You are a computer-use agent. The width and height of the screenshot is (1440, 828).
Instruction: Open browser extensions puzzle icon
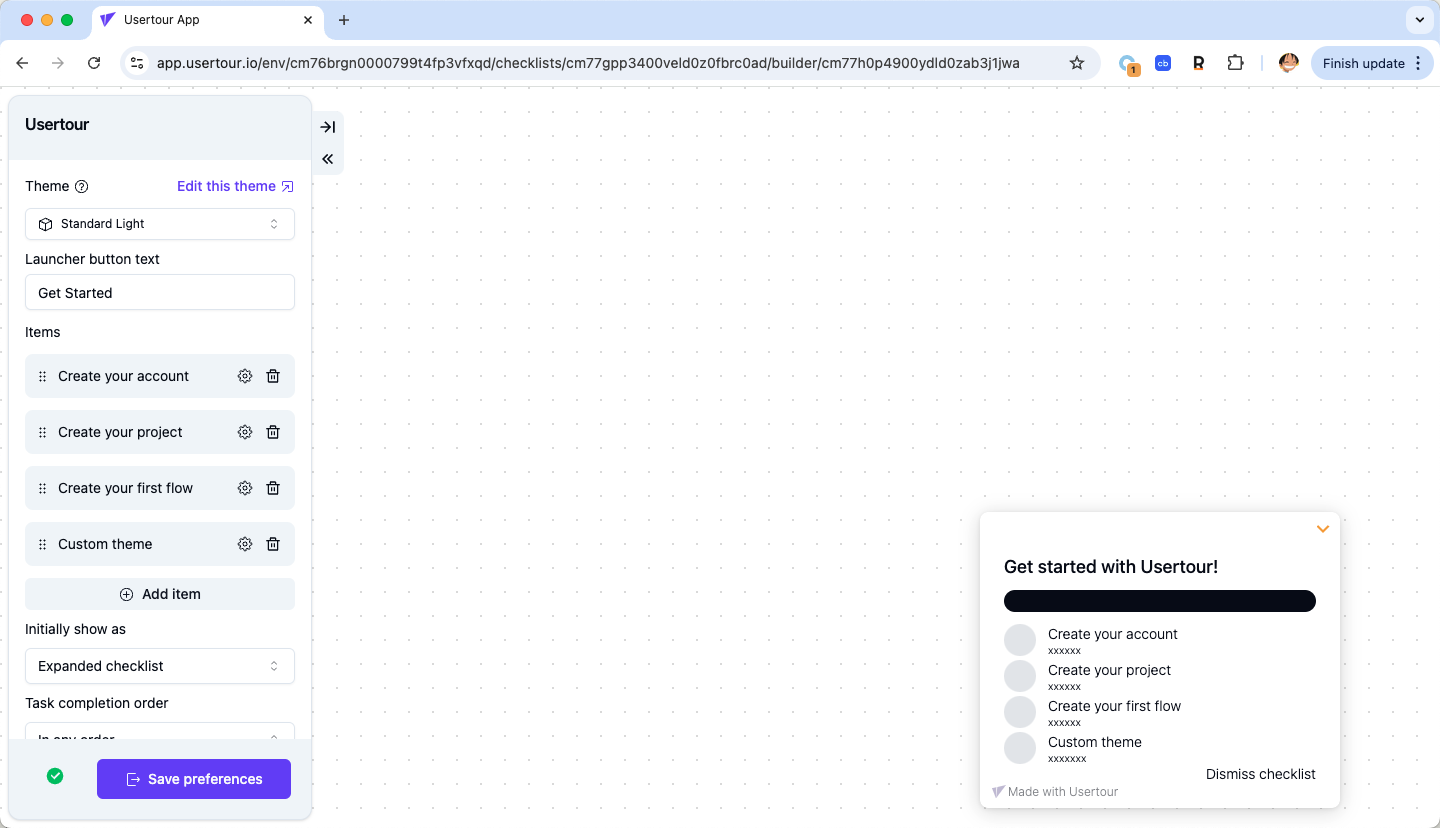pyautogui.click(x=1235, y=63)
